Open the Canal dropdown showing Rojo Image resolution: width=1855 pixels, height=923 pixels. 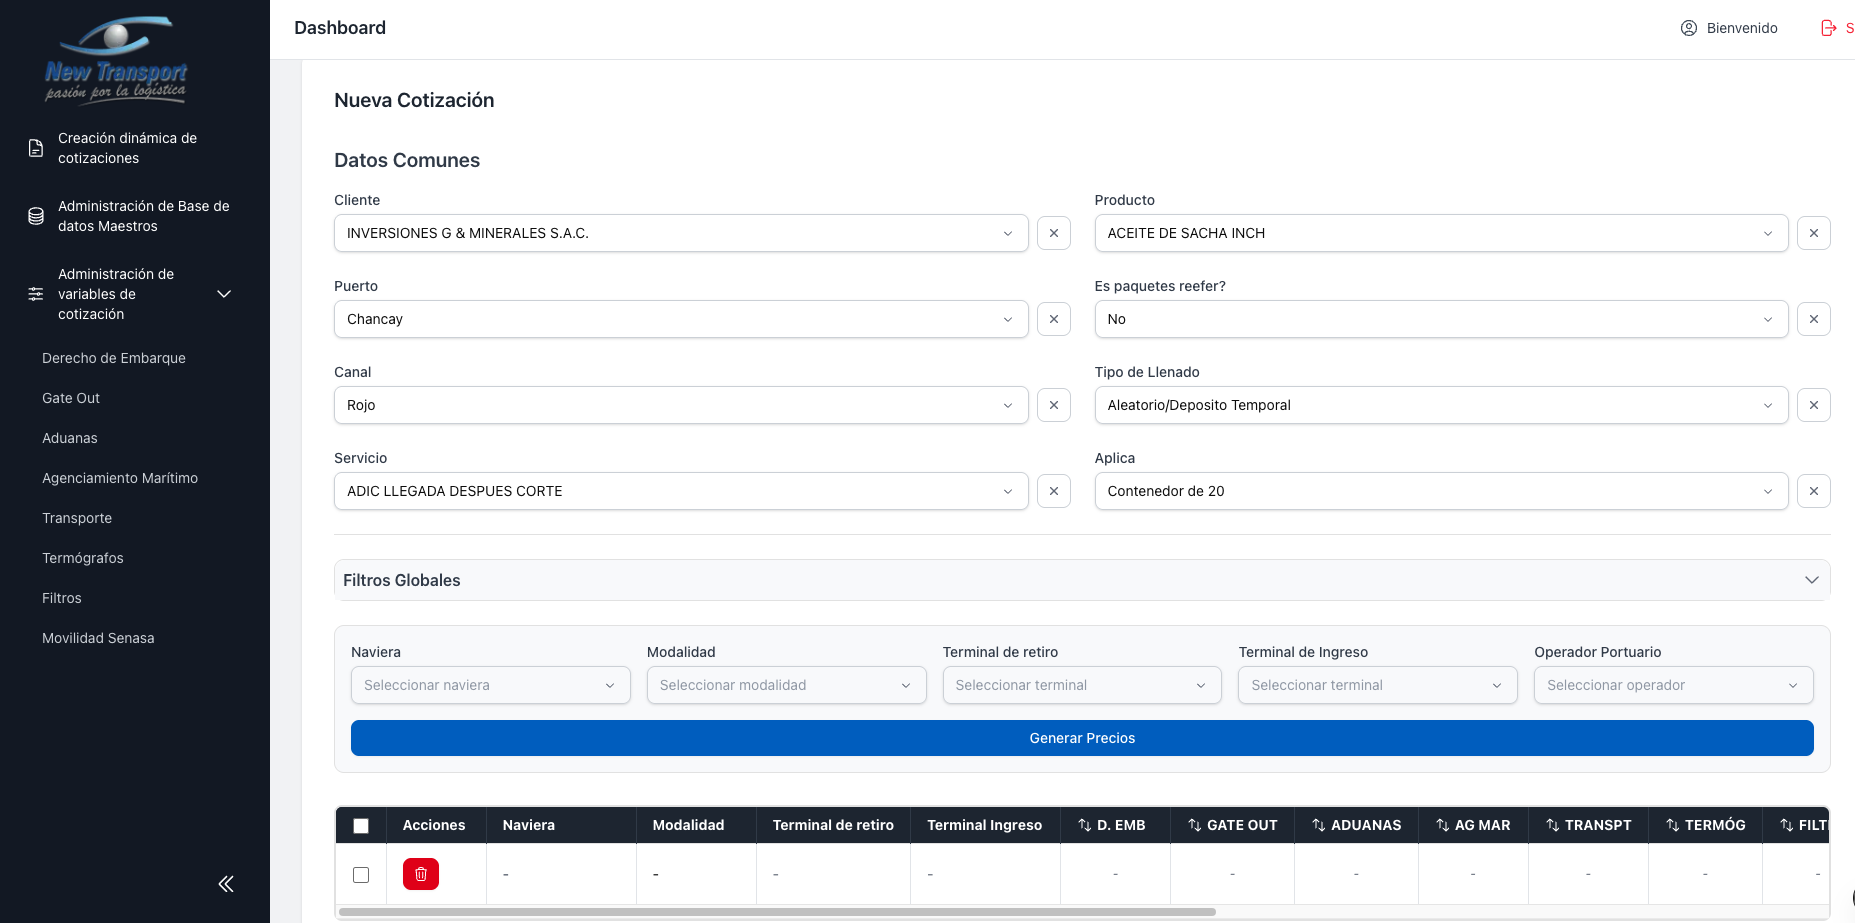(680, 405)
